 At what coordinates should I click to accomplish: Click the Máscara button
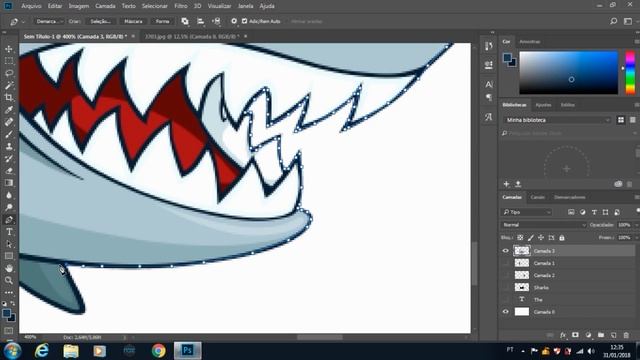pos(133,21)
